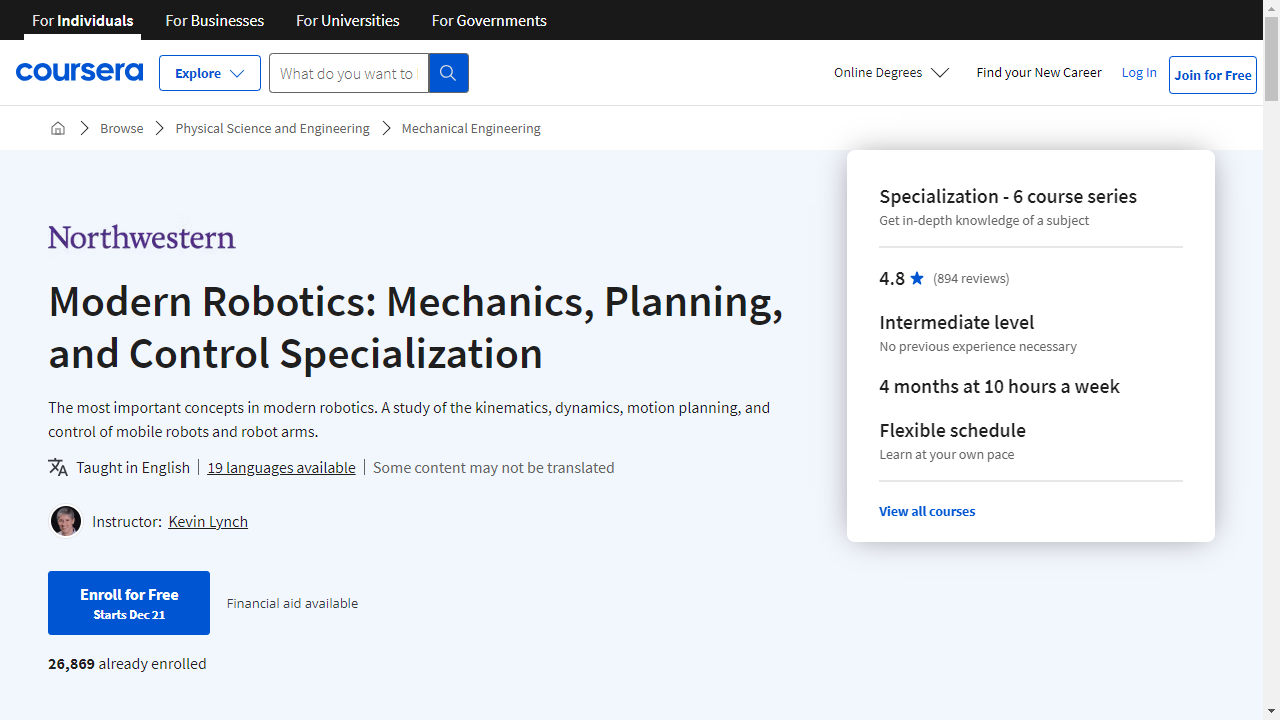The width and height of the screenshot is (1280, 720).
Task: Click the Coursera logo
Action: [79, 72]
